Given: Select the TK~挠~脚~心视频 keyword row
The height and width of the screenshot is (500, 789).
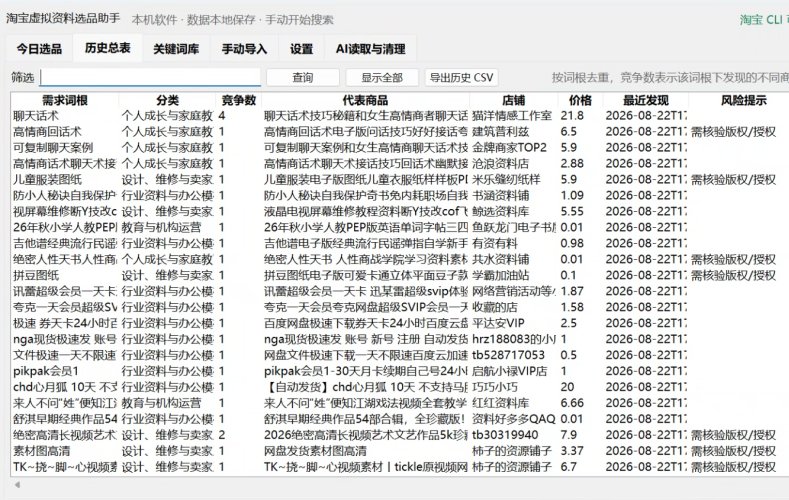Looking at the screenshot, I should [x=400, y=467].
